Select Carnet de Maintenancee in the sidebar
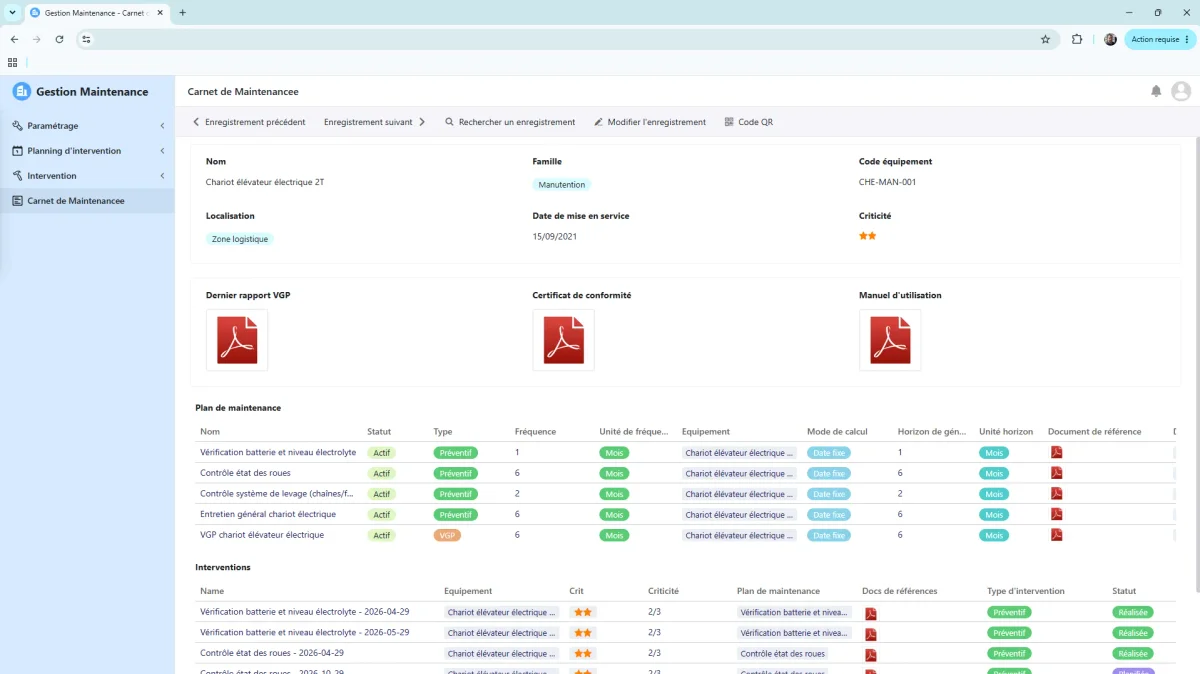This screenshot has width=1200, height=674. pyautogui.click(x=87, y=201)
